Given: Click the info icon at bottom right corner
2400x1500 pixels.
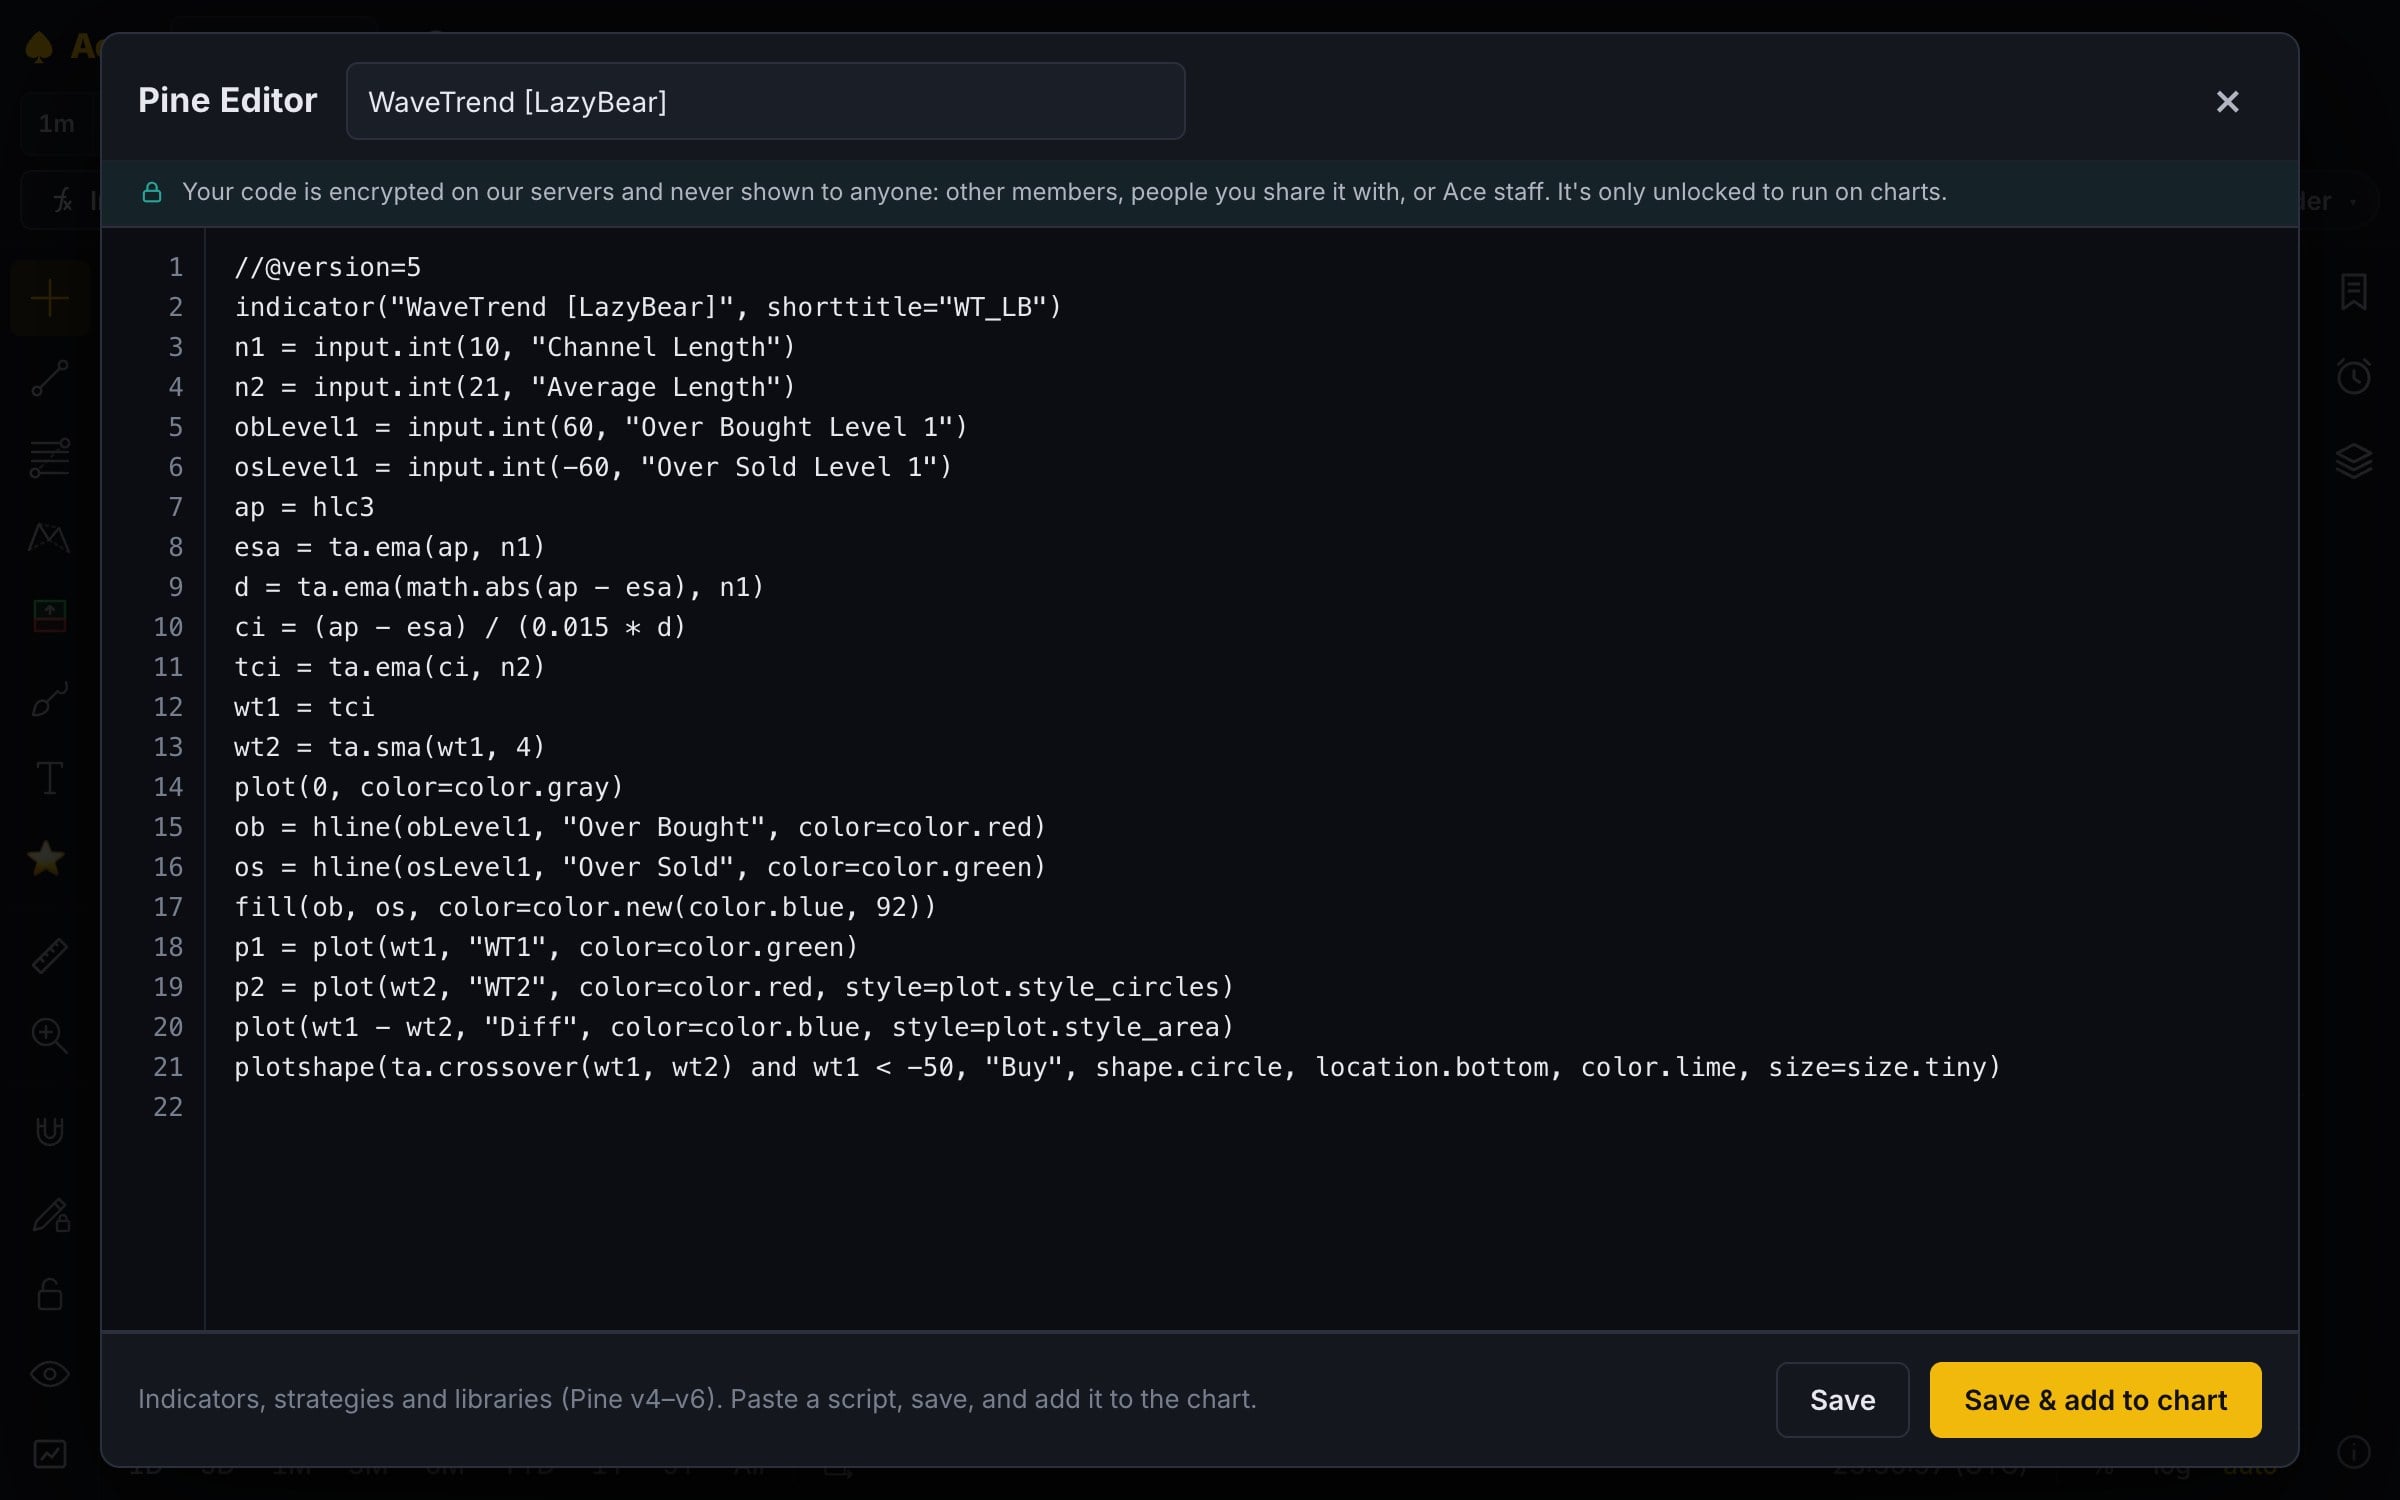Looking at the screenshot, I should coord(2353,1451).
